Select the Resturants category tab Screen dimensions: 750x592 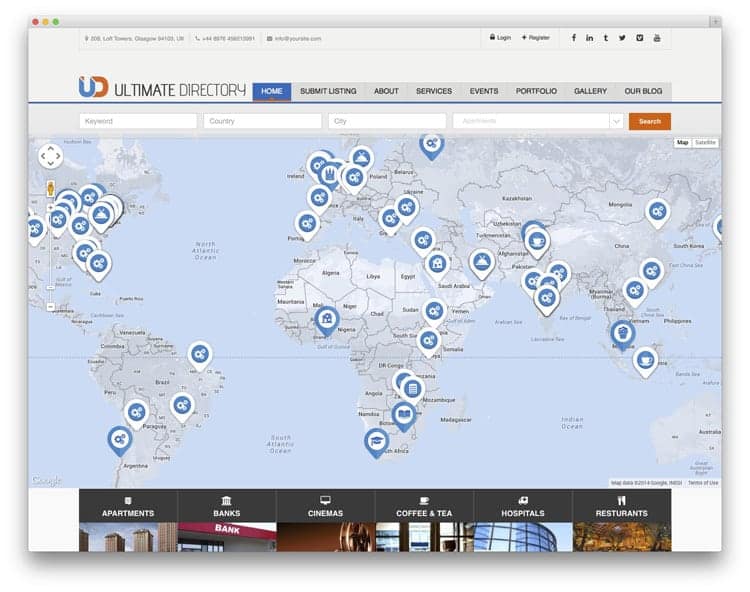[x=621, y=507]
